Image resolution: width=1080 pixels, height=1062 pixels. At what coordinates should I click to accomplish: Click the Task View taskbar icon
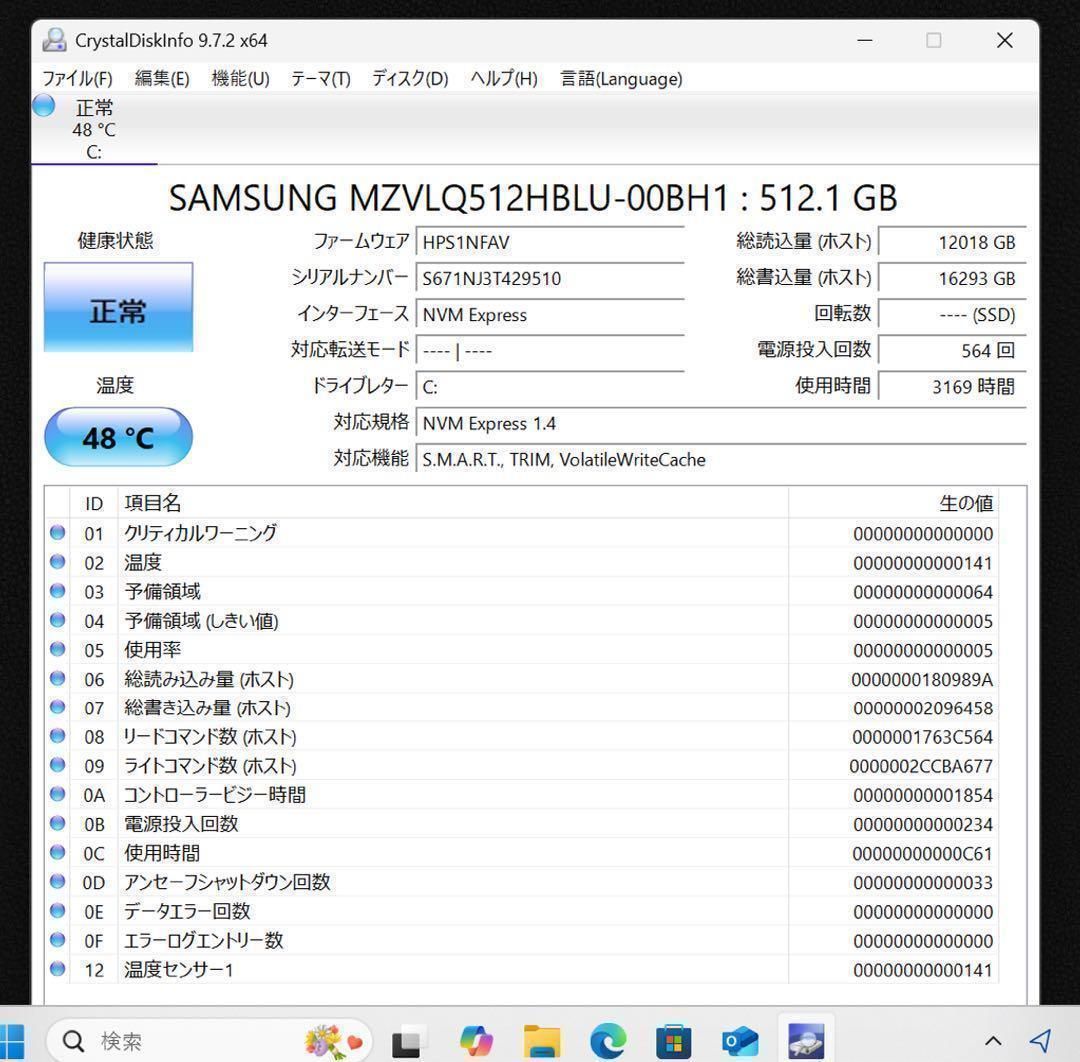407,1041
